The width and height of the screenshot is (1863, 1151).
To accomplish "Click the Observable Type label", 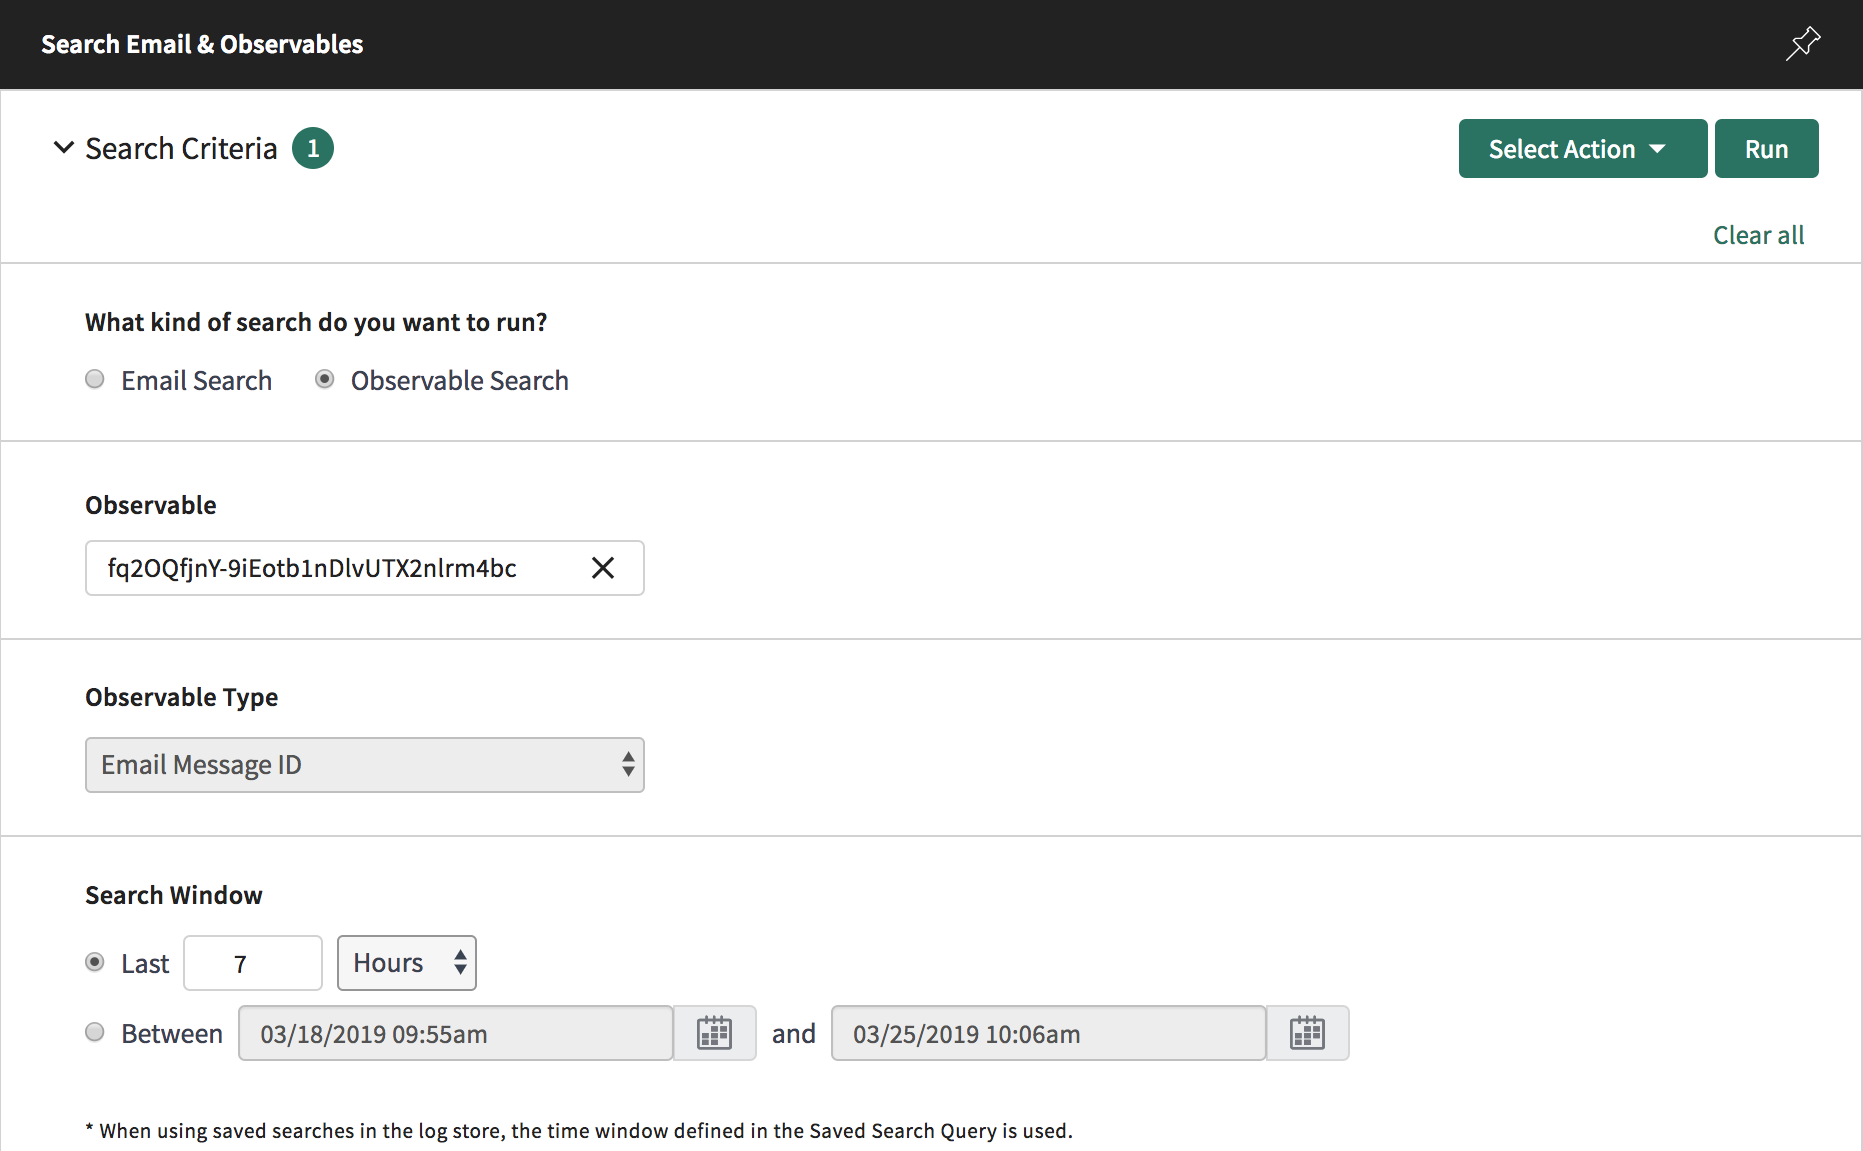I will [182, 697].
